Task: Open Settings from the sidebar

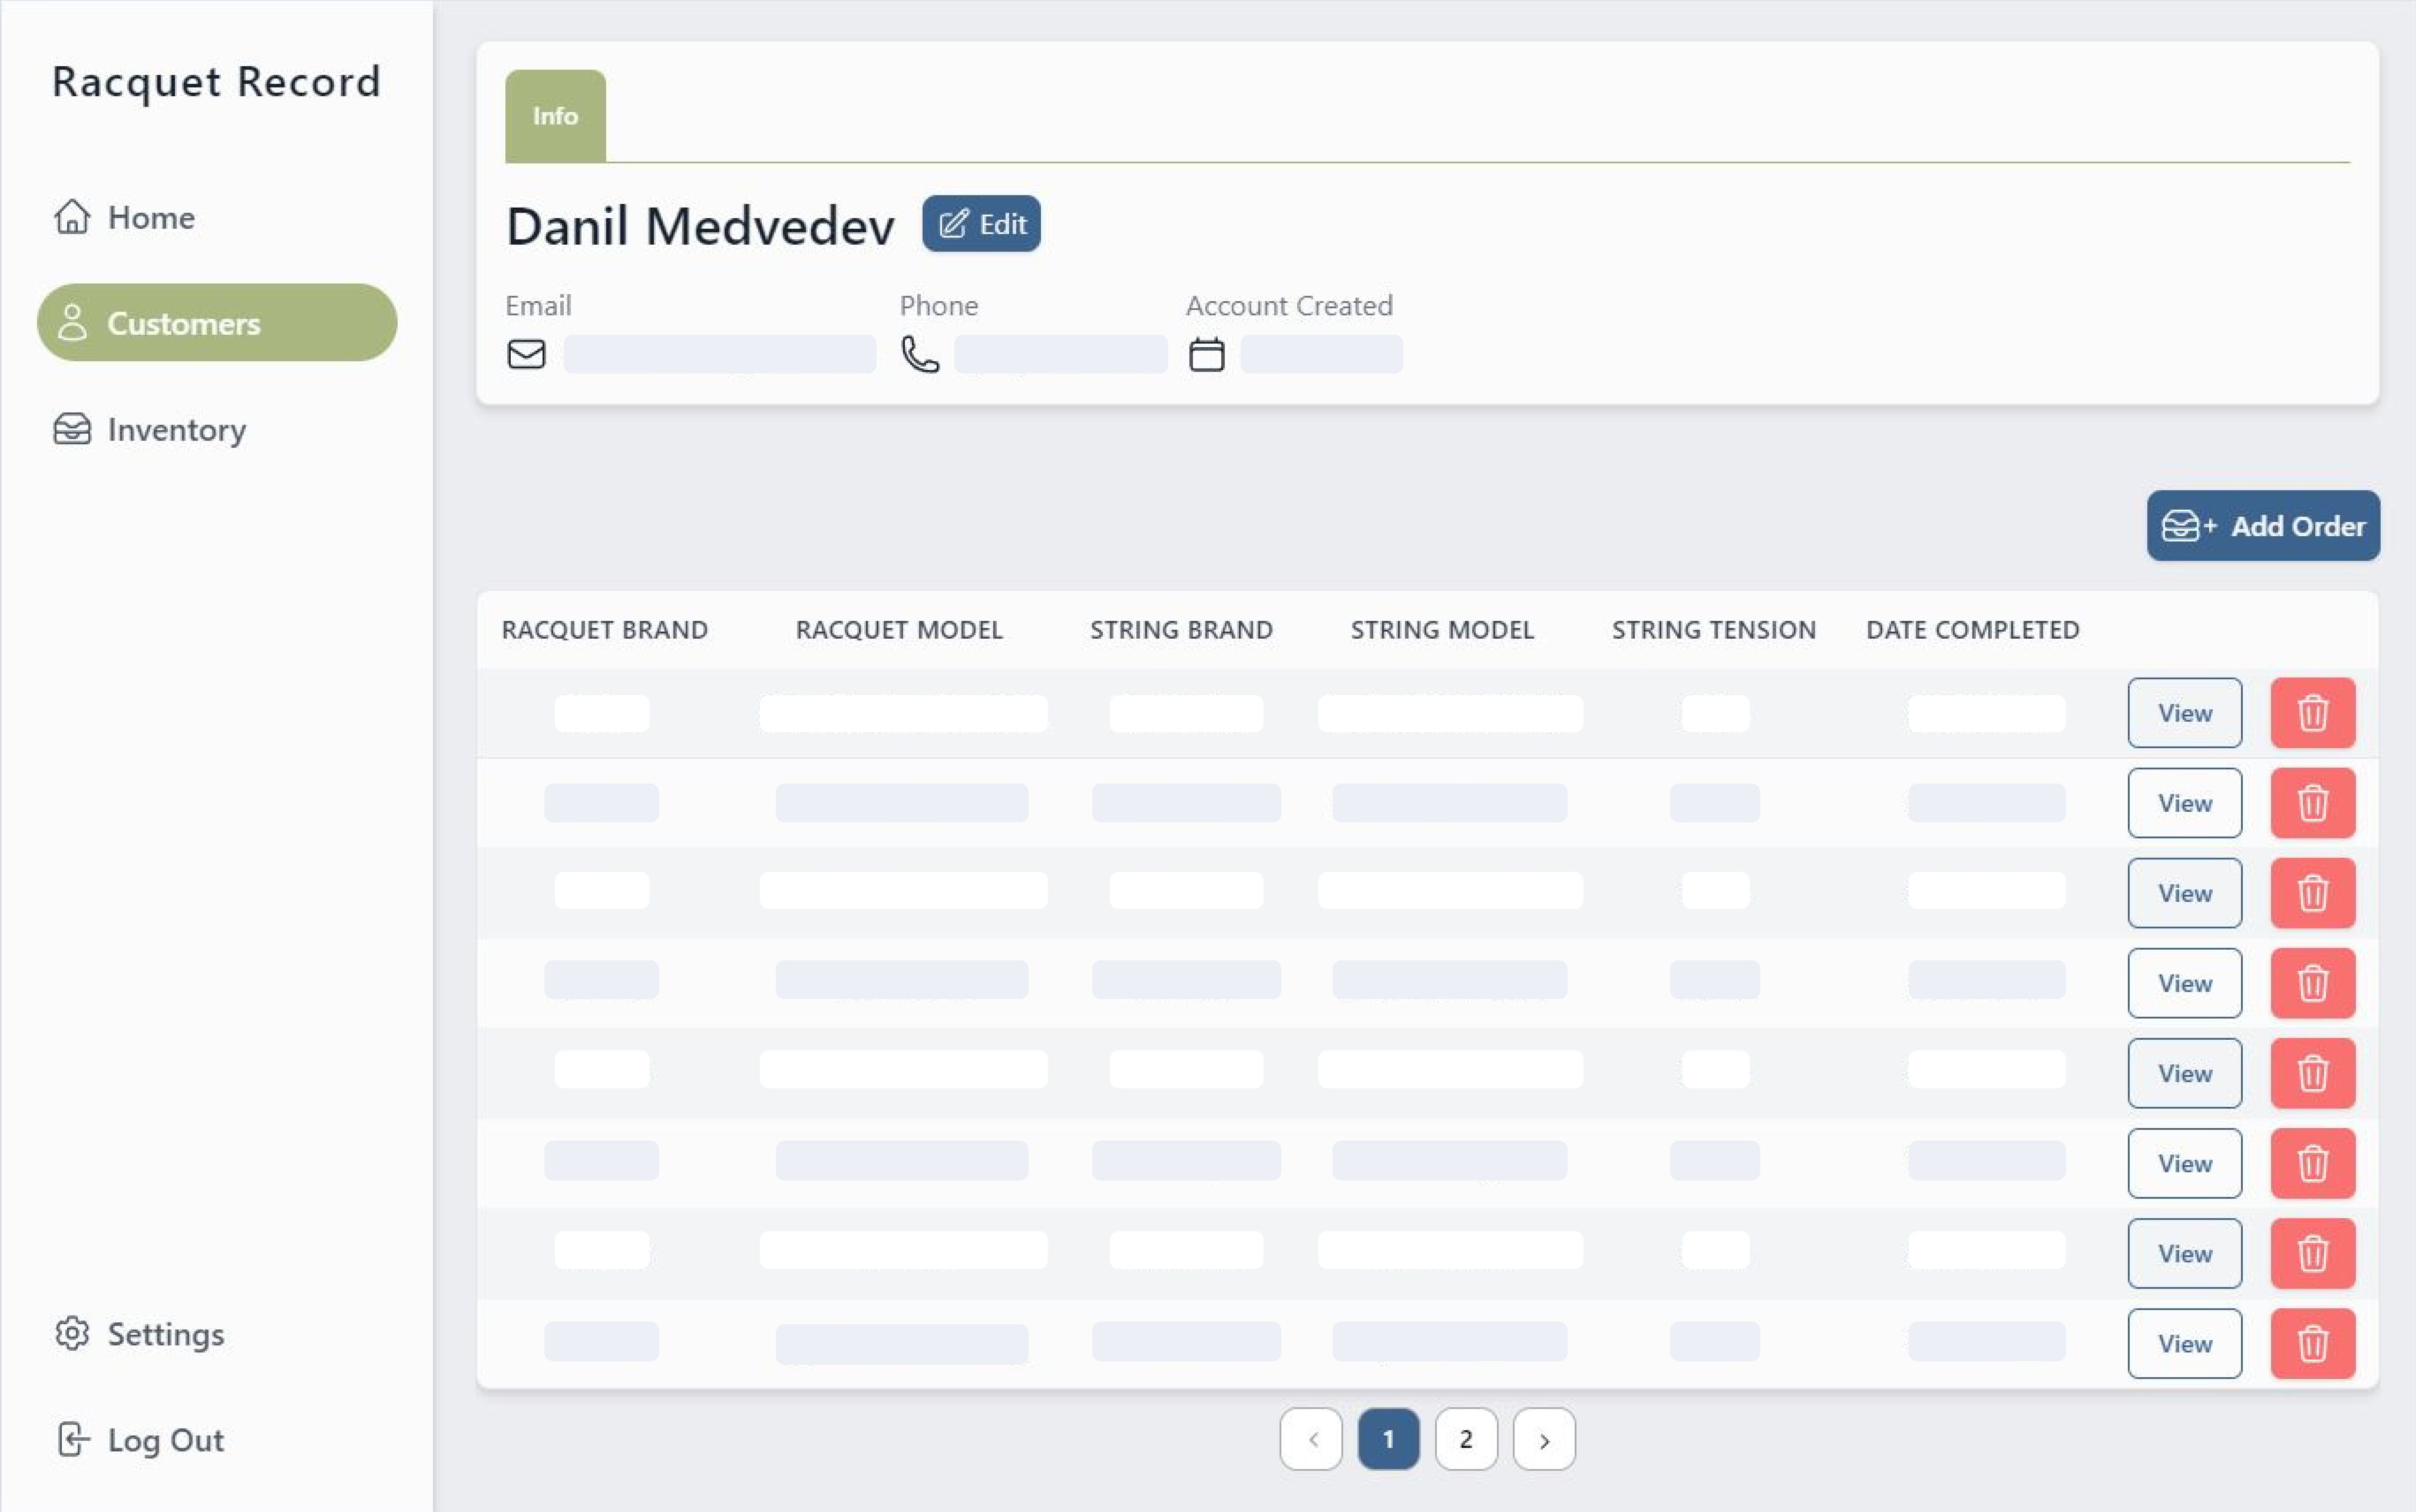Action: [139, 1334]
